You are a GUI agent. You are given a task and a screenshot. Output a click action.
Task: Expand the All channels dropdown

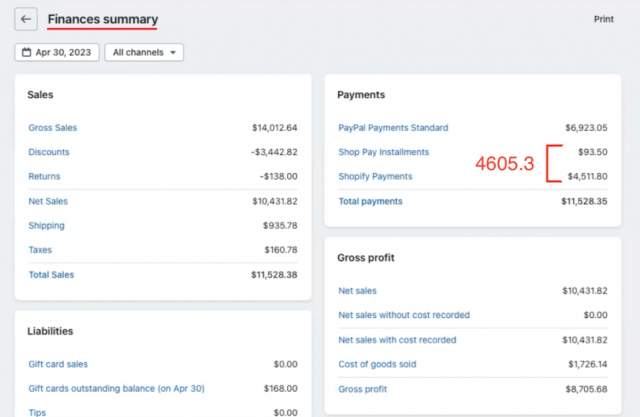click(144, 52)
